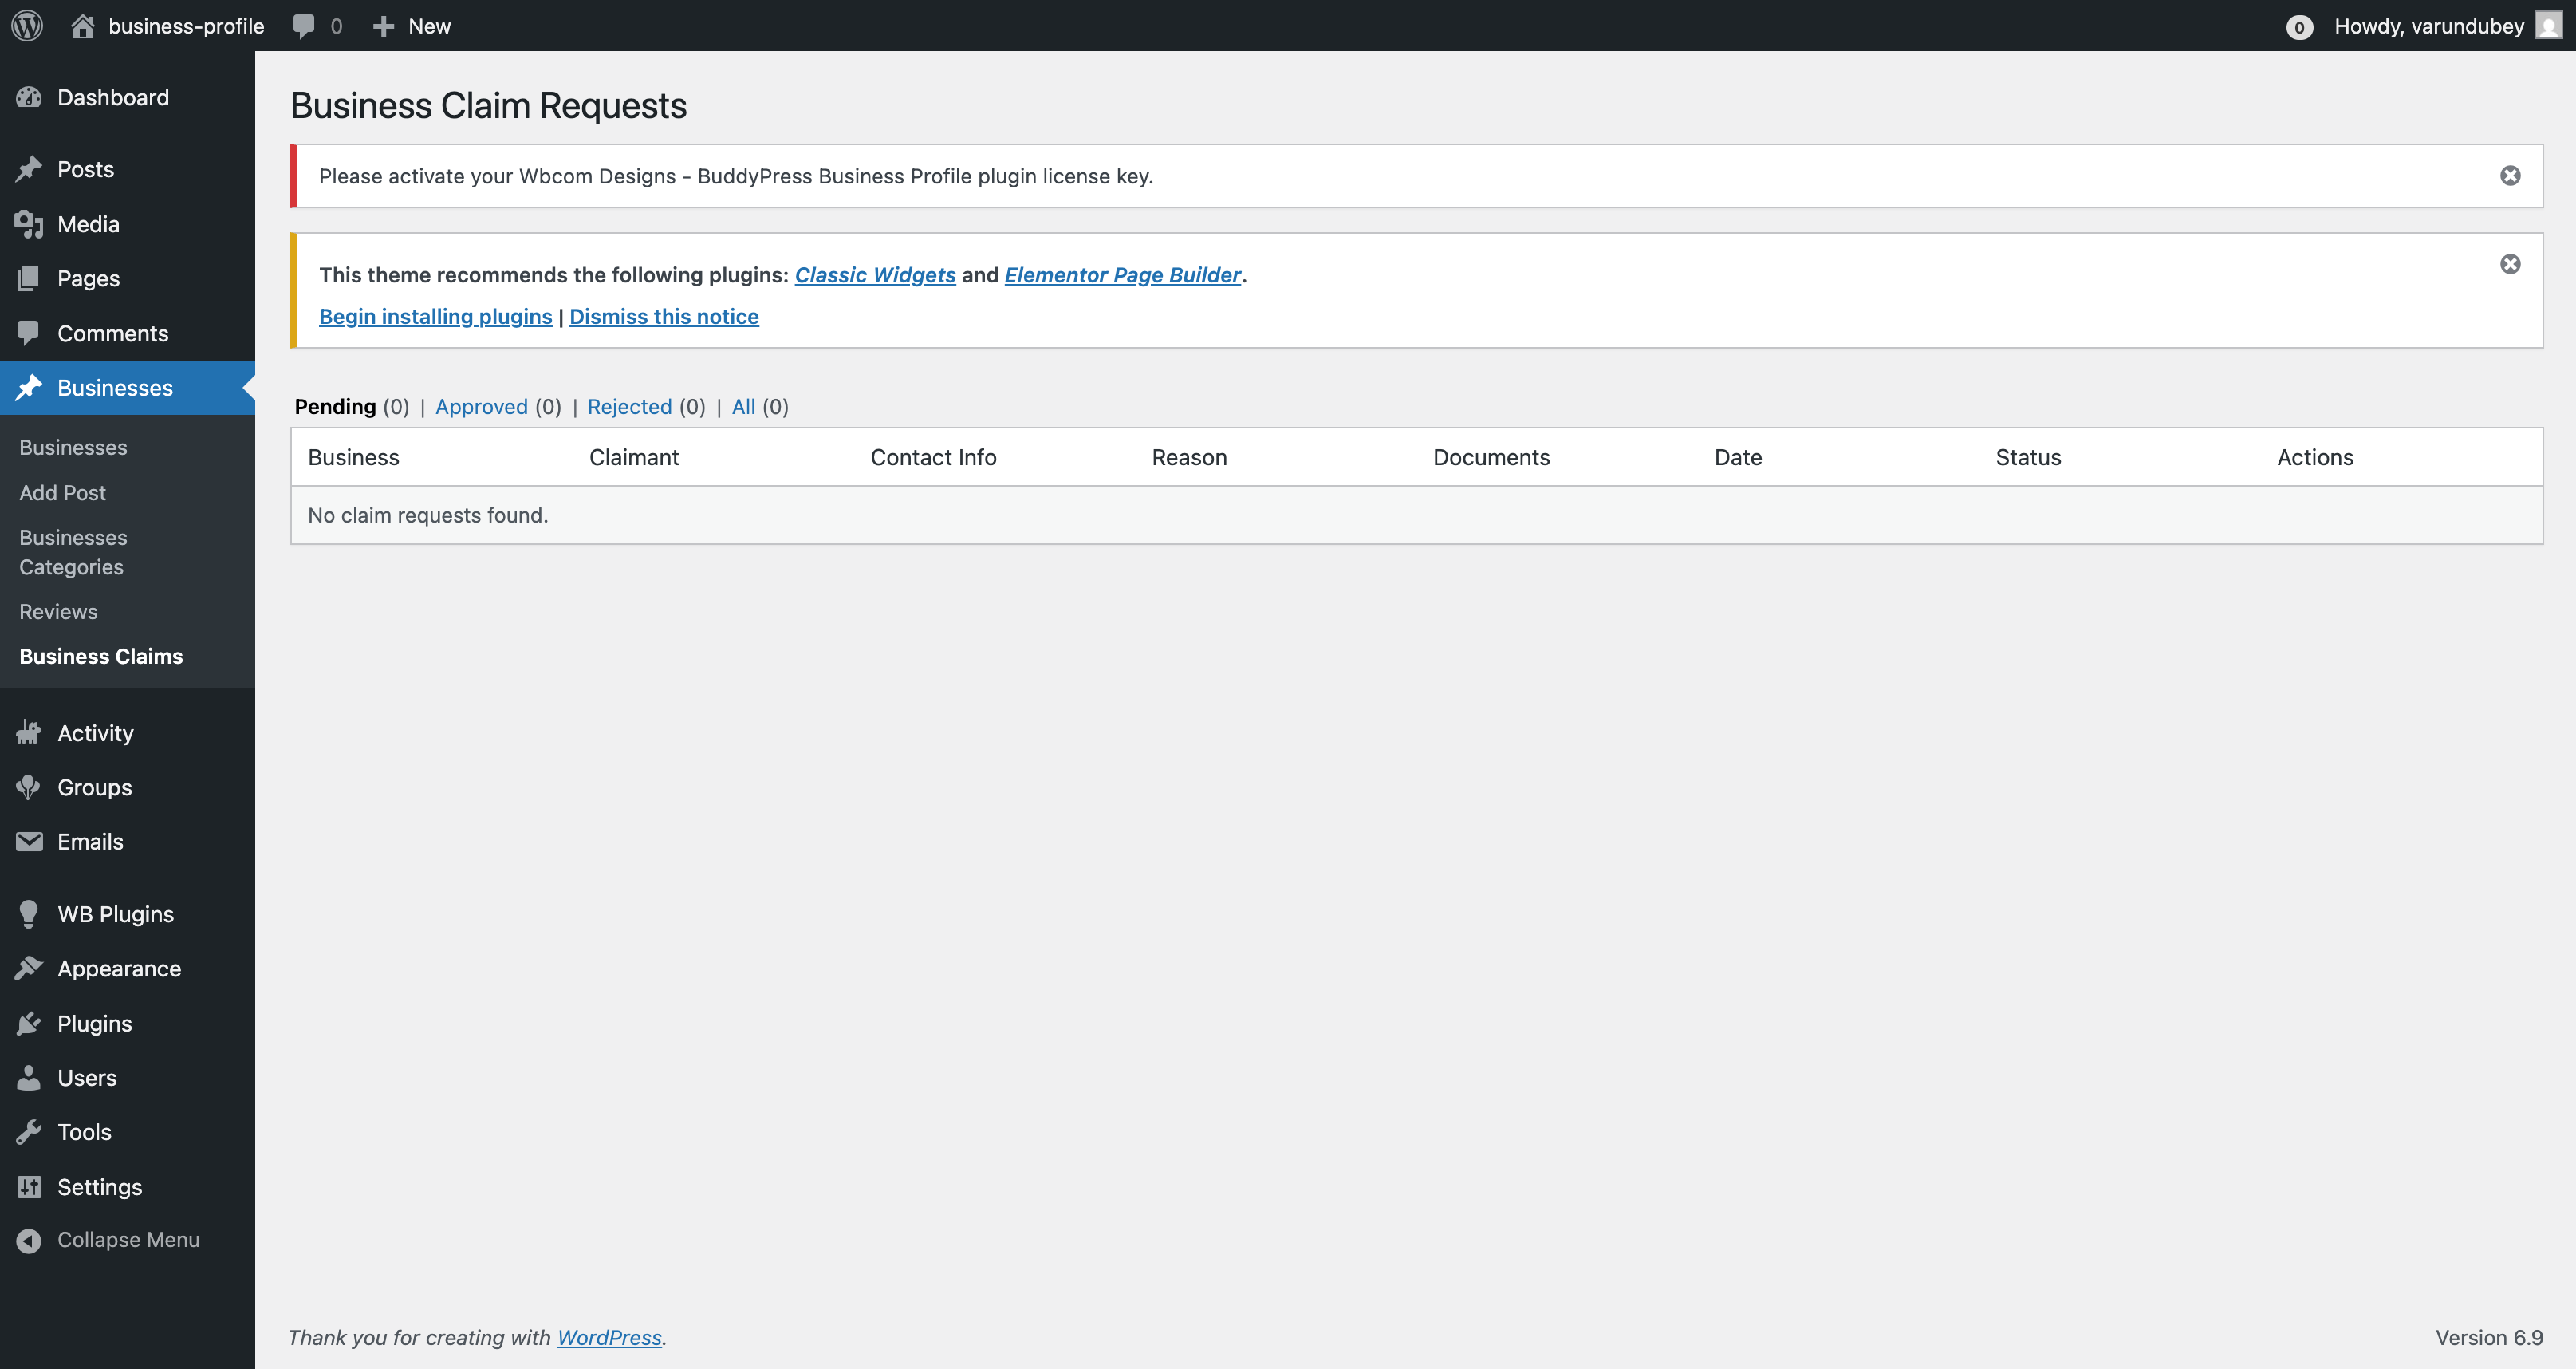The height and width of the screenshot is (1369, 2576).
Task: Open the Add Post submenu link
Action: point(62,492)
